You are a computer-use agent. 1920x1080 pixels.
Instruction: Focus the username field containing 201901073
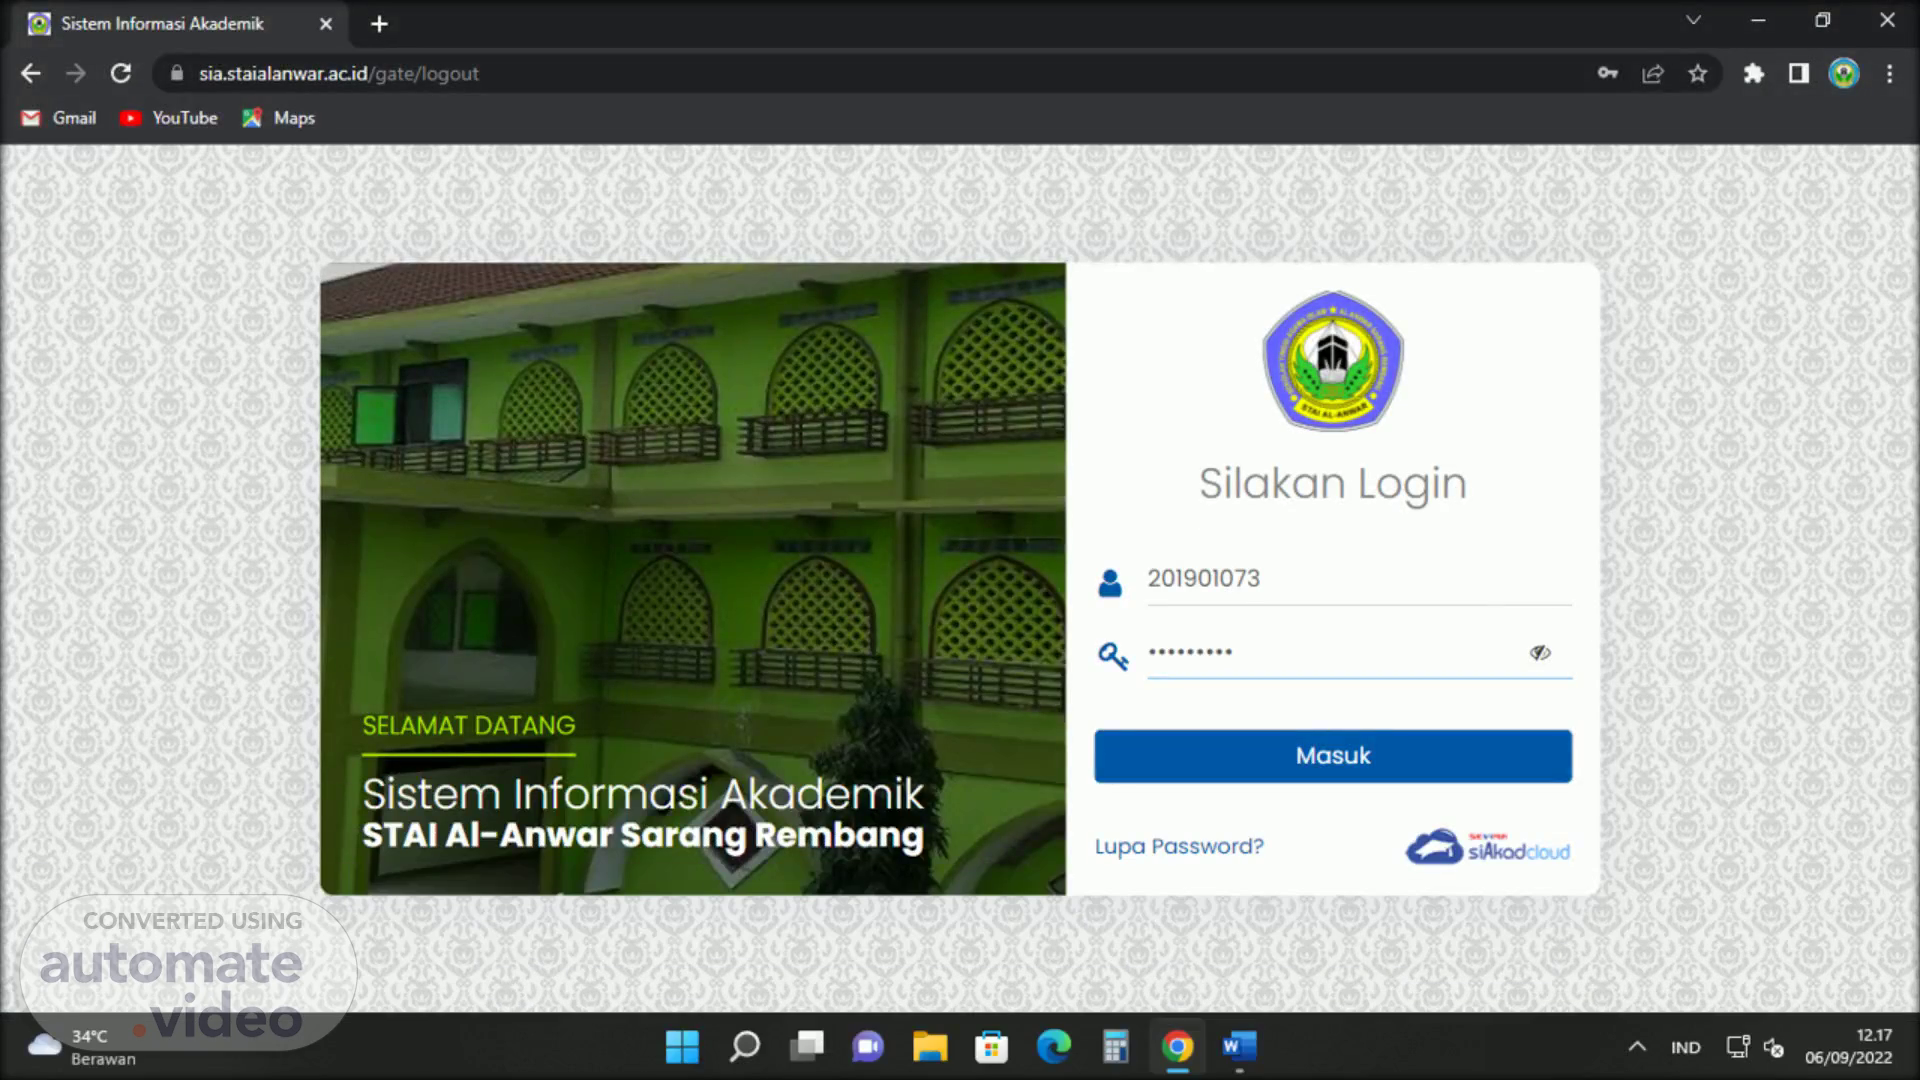click(x=1359, y=579)
